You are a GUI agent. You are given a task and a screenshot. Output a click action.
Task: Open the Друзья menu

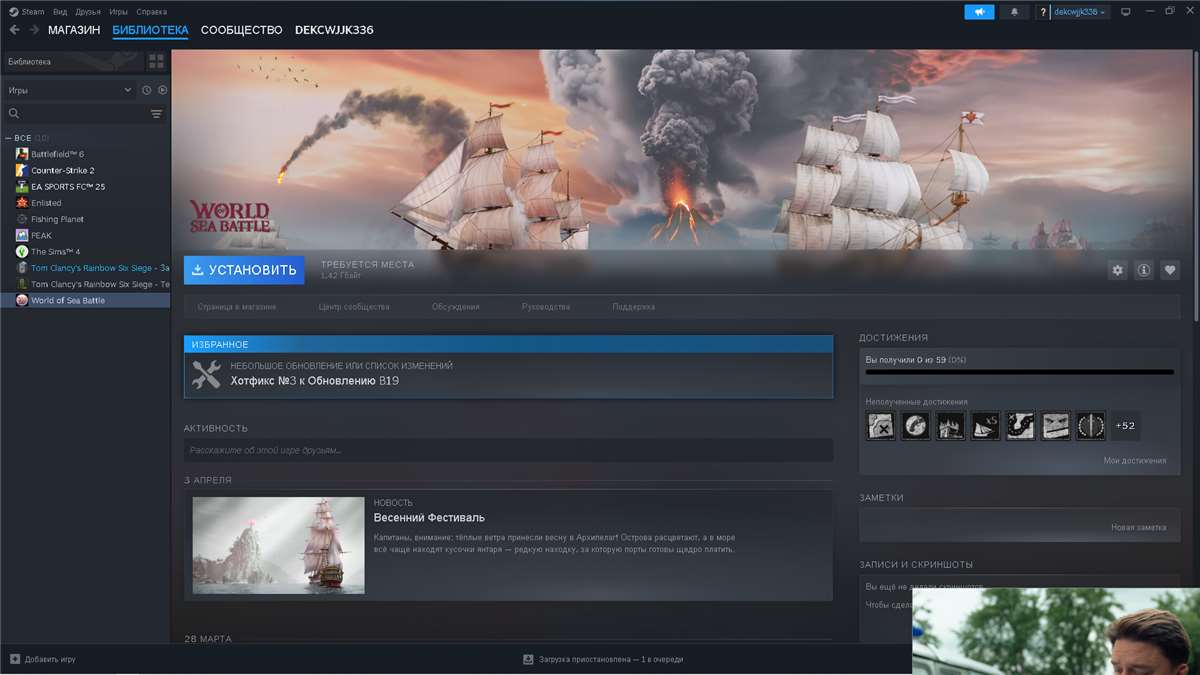click(88, 12)
